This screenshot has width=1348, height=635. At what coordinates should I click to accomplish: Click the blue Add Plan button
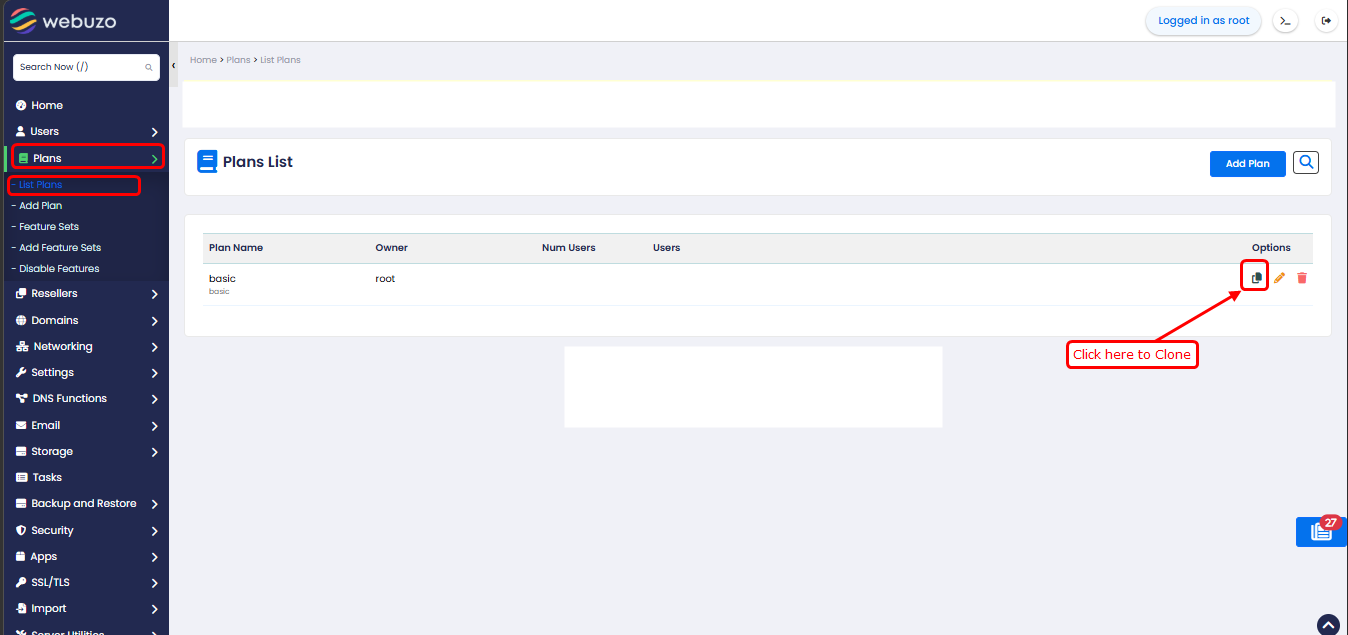(x=1247, y=164)
